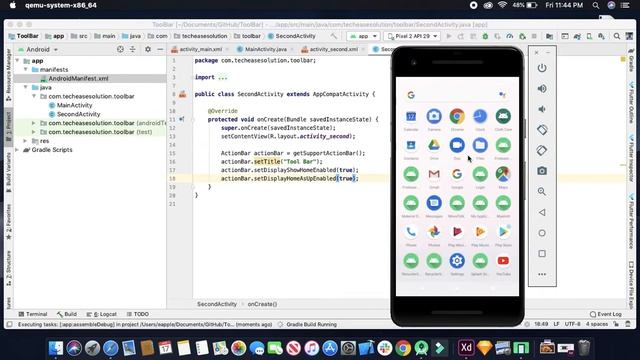This screenshot has width=640, height=360.
Task: Open the Logcat tool window tab
Action: click(102, 314)
